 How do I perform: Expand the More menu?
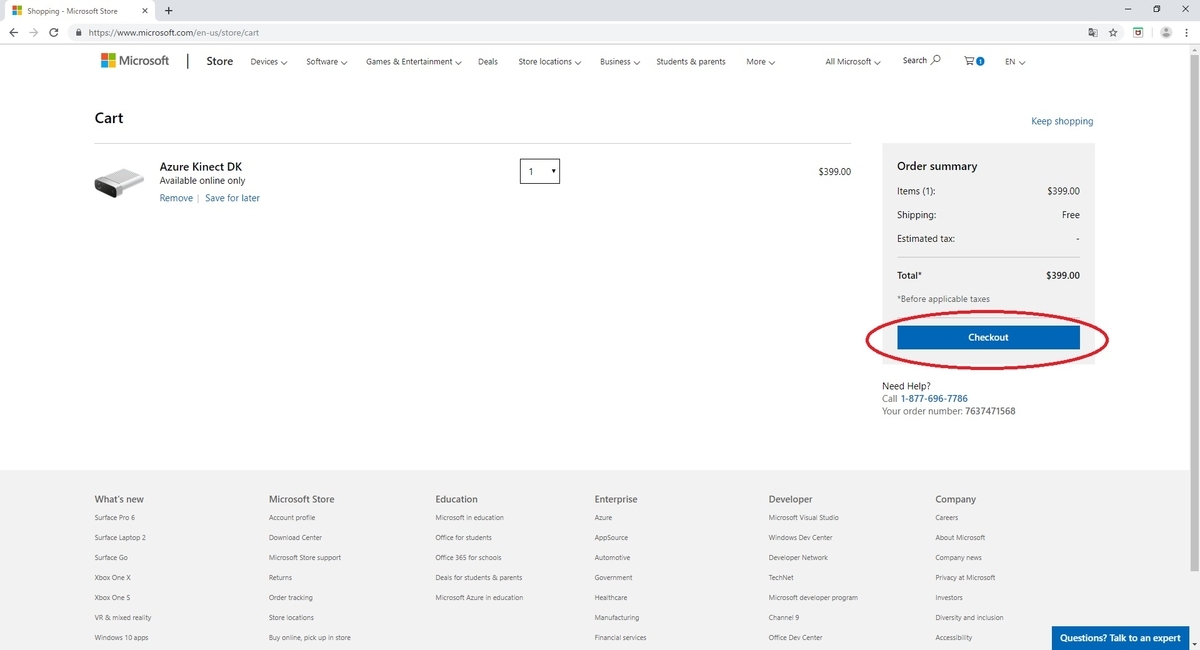(x=760, y=62)
